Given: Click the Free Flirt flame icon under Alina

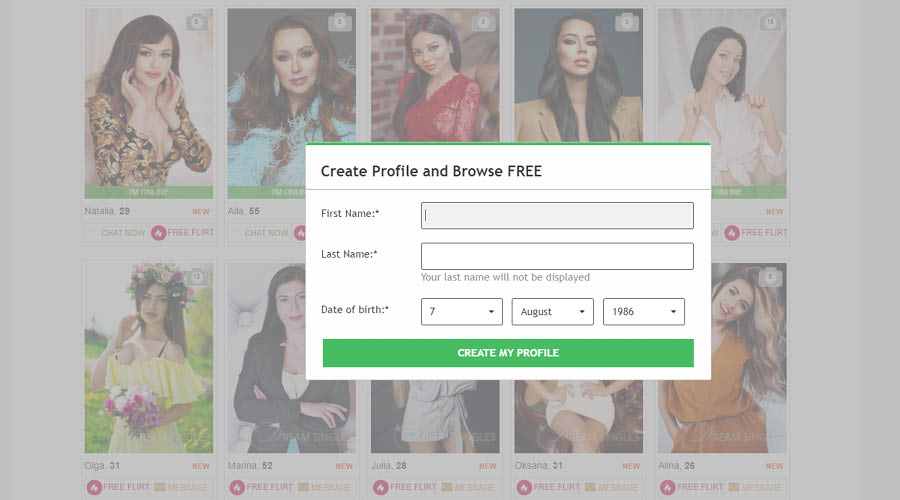Looking at the screenshot, I should click(x=668, y=487).
